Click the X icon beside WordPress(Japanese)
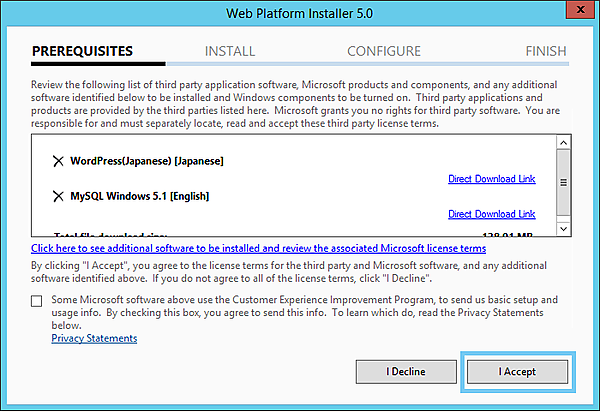 click(57, 161)
